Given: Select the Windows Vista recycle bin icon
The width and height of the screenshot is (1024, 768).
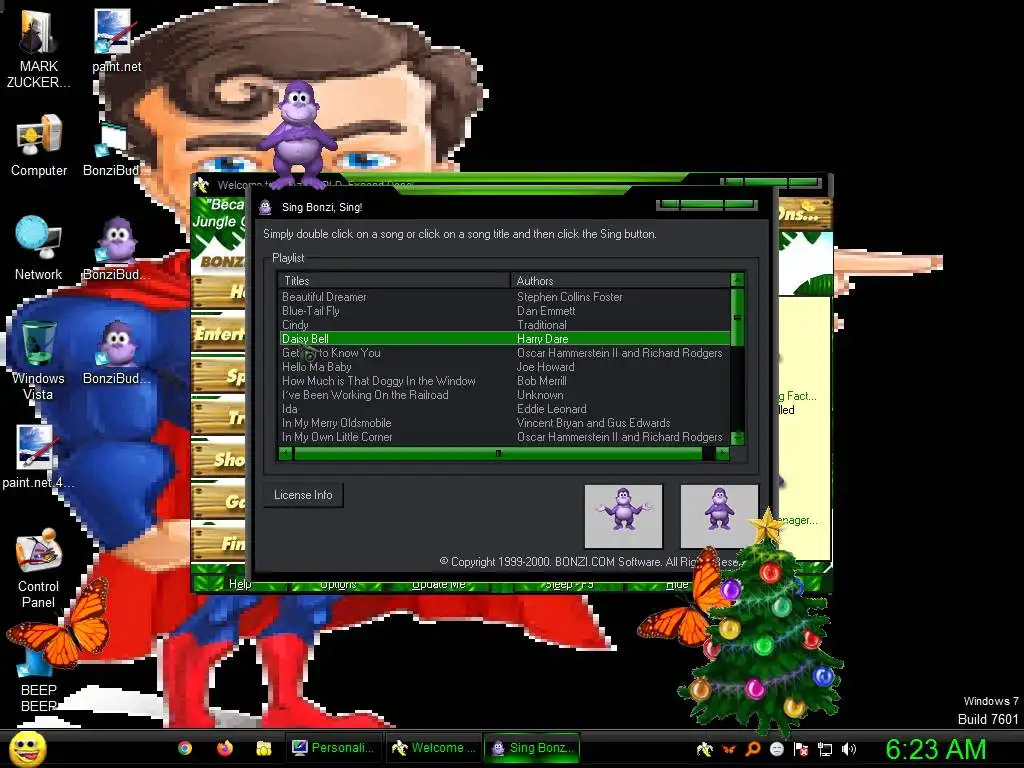Looking at the screenshot, I should [x=38, y=360].
